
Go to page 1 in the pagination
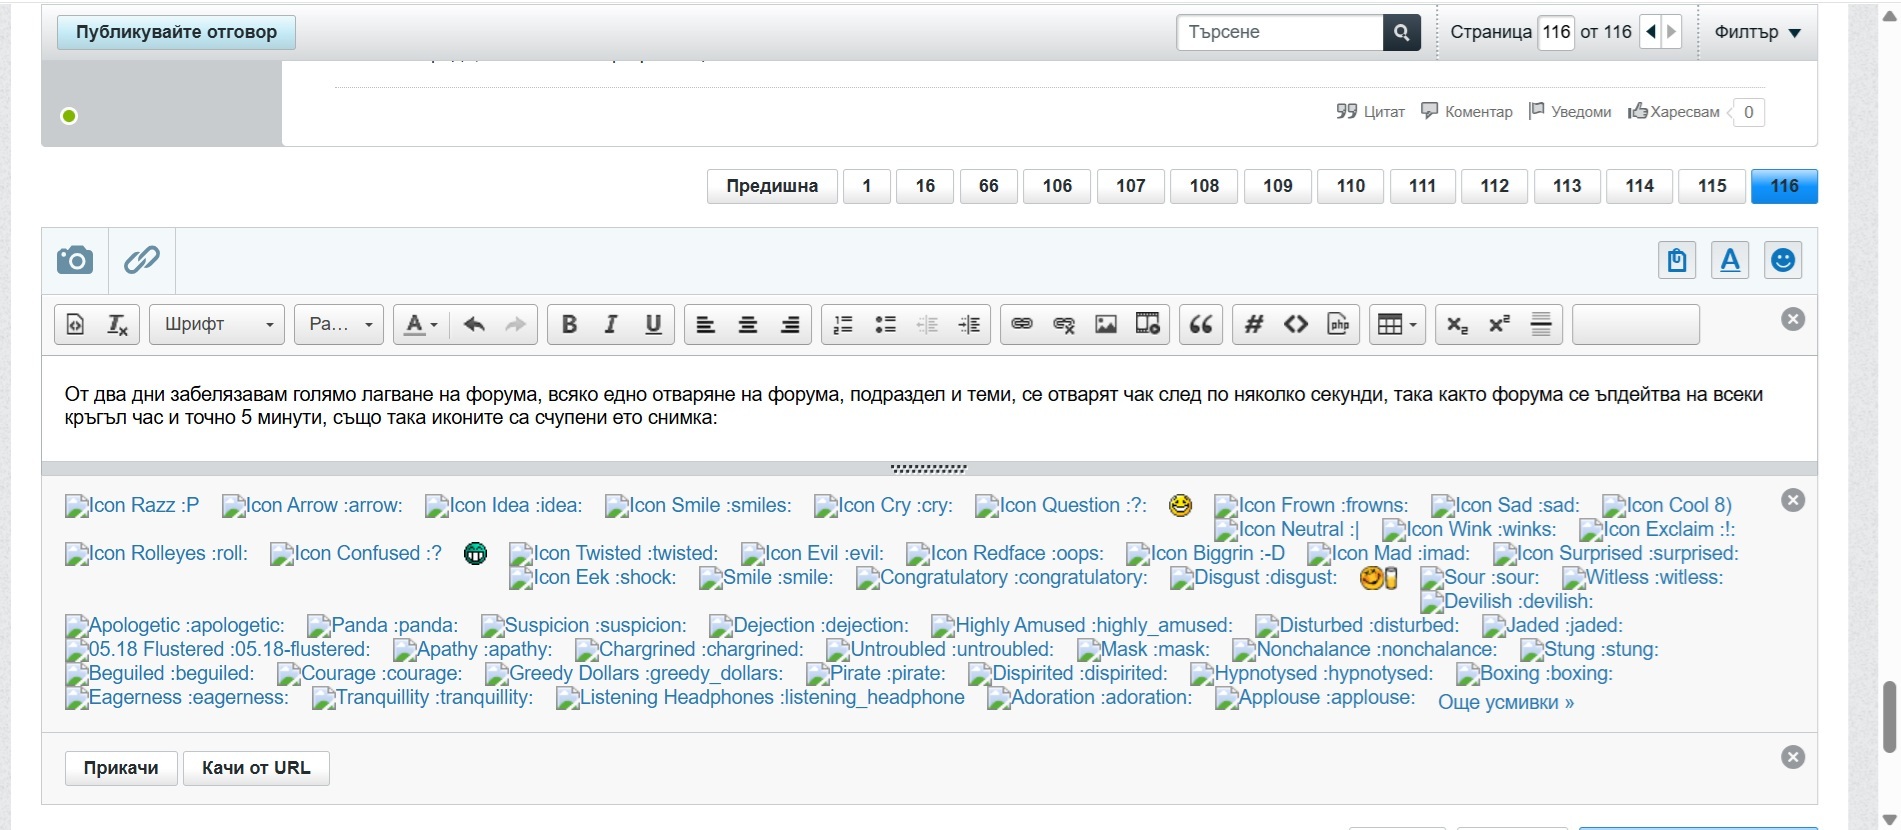pyautogui.click(x=867, y=186)
